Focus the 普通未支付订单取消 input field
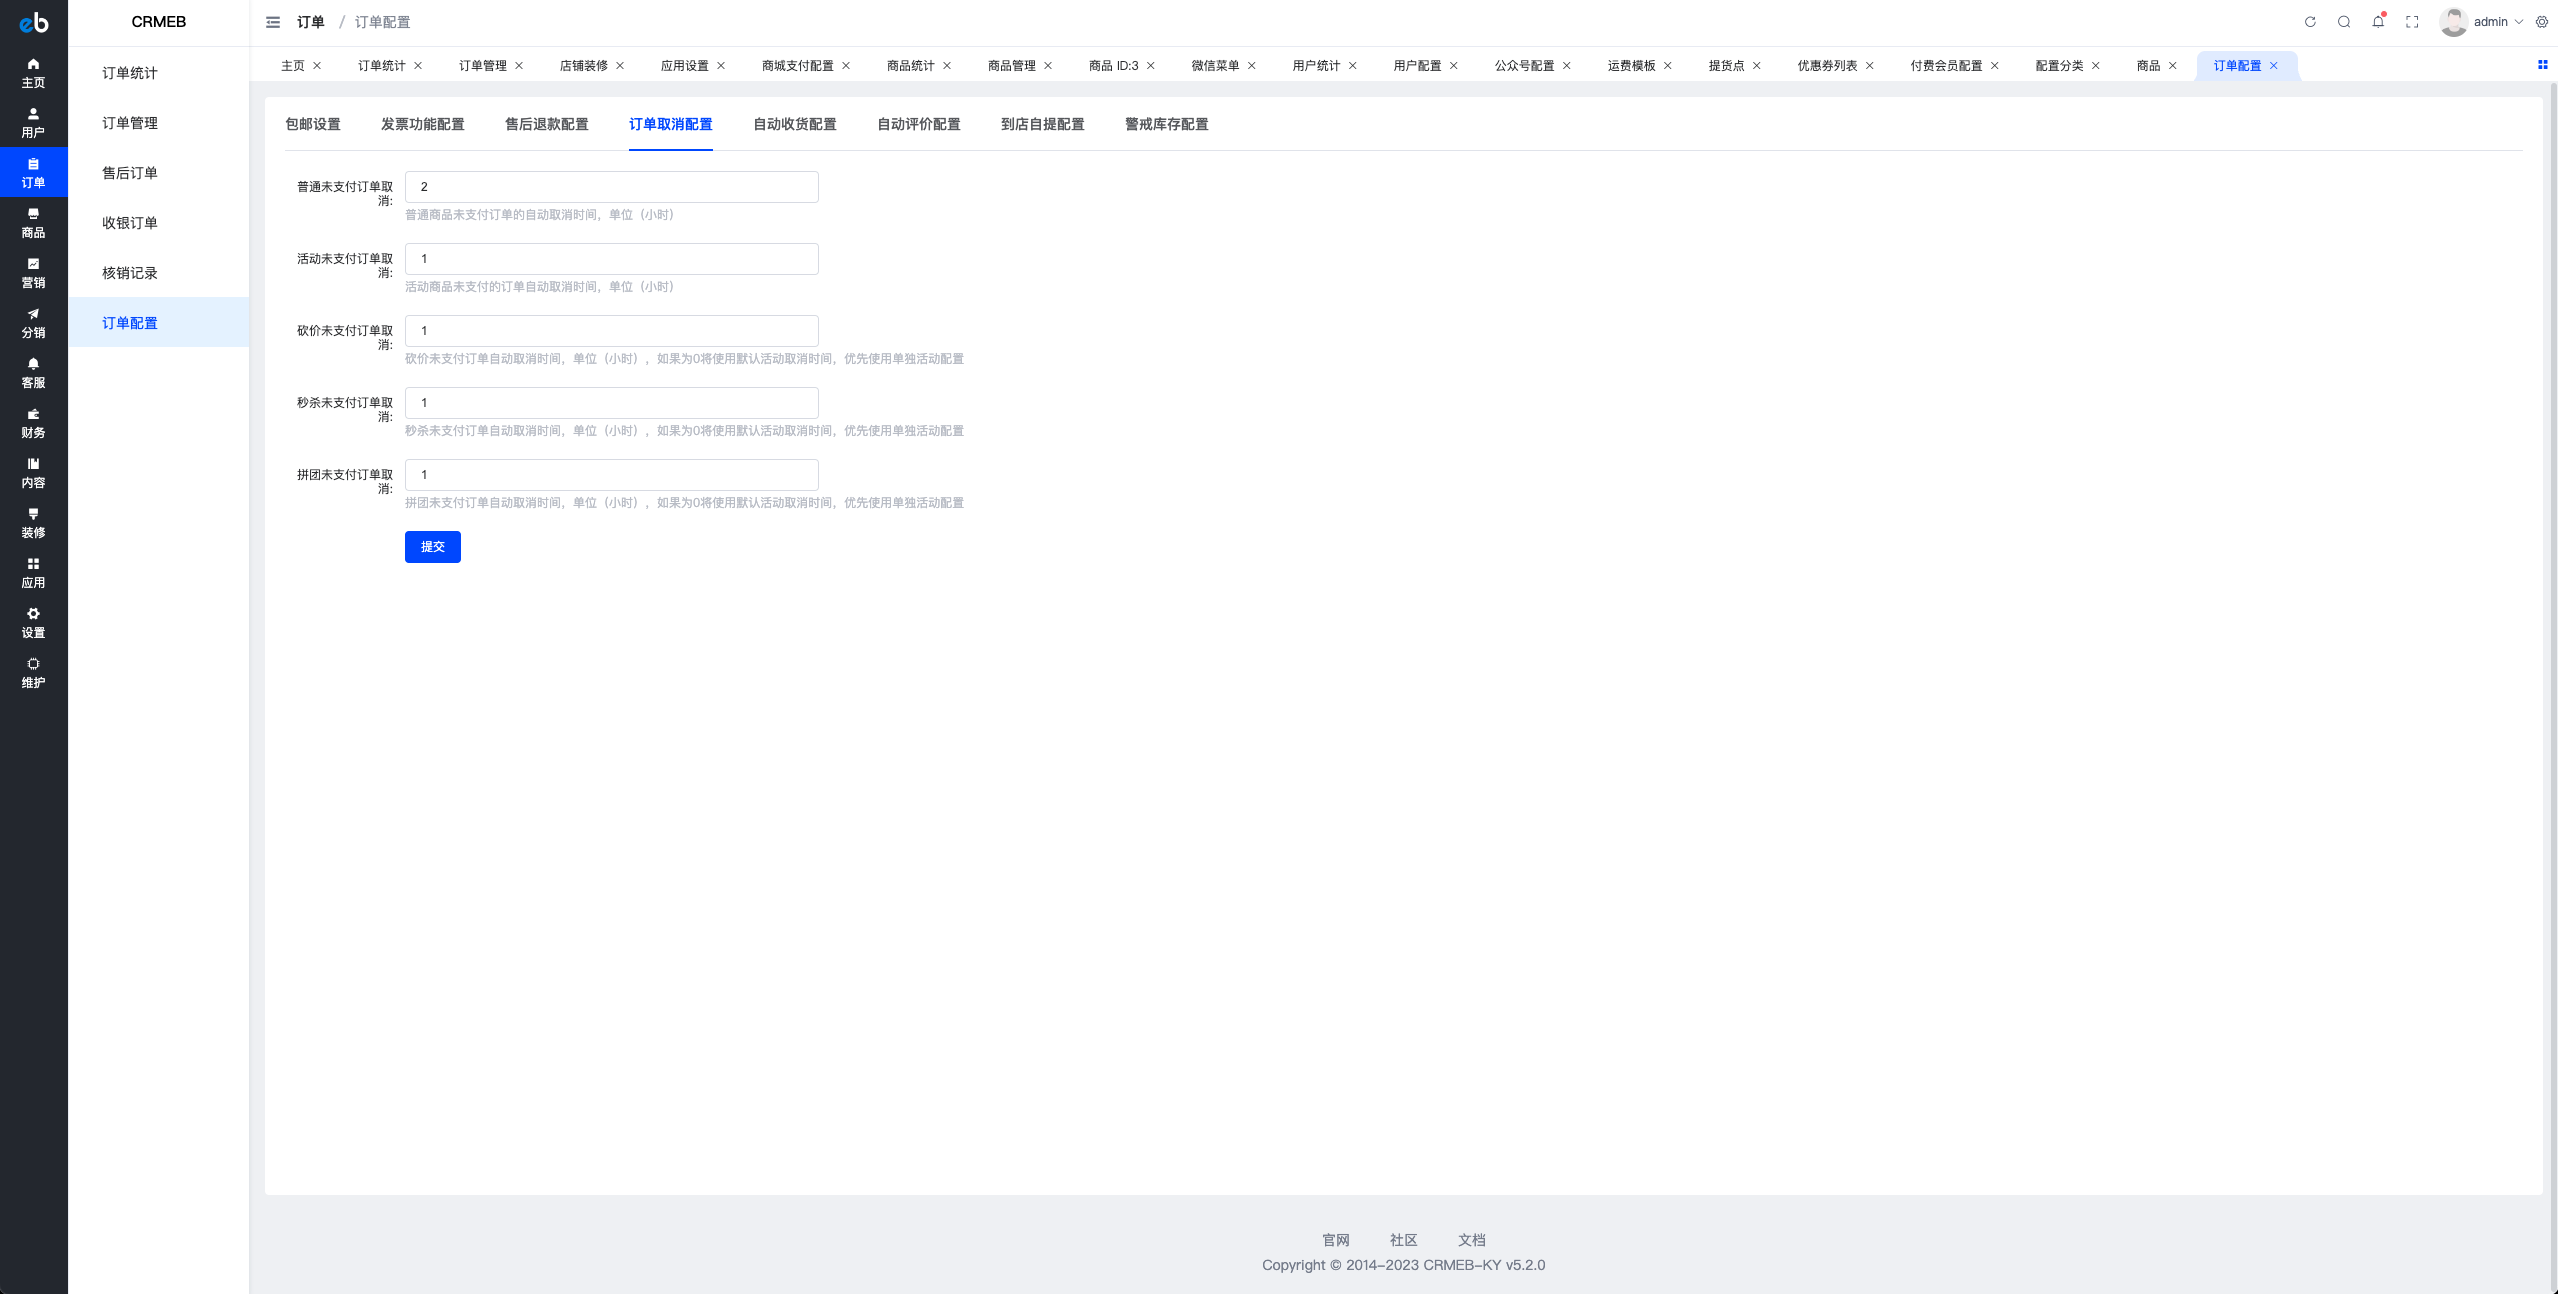The image size is (2558, 1294). [611, 187]
